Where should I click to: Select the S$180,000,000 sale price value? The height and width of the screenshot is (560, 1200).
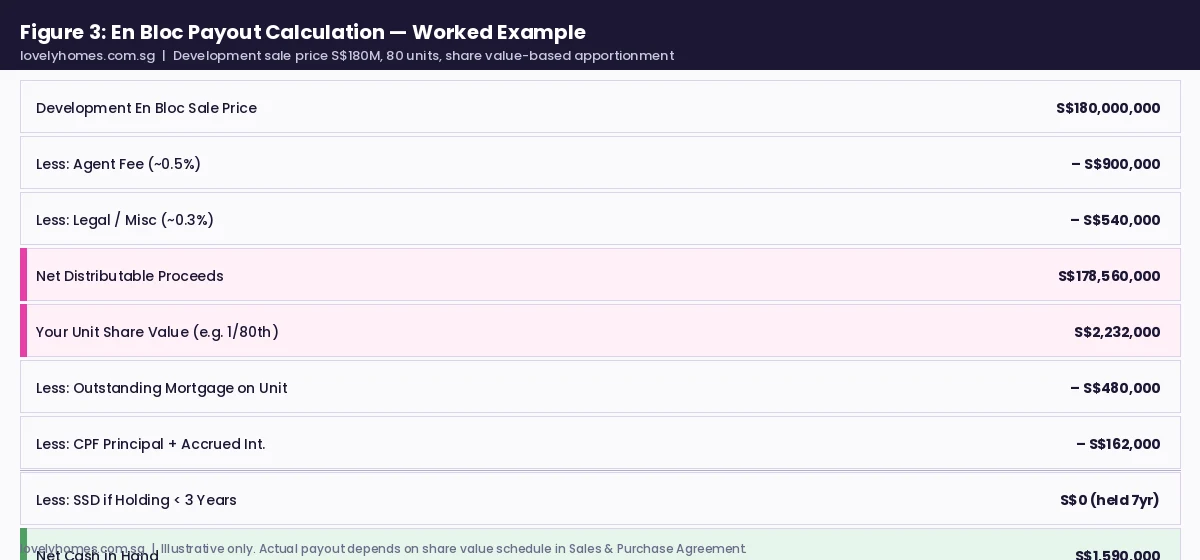click(x=1108, y=108)
